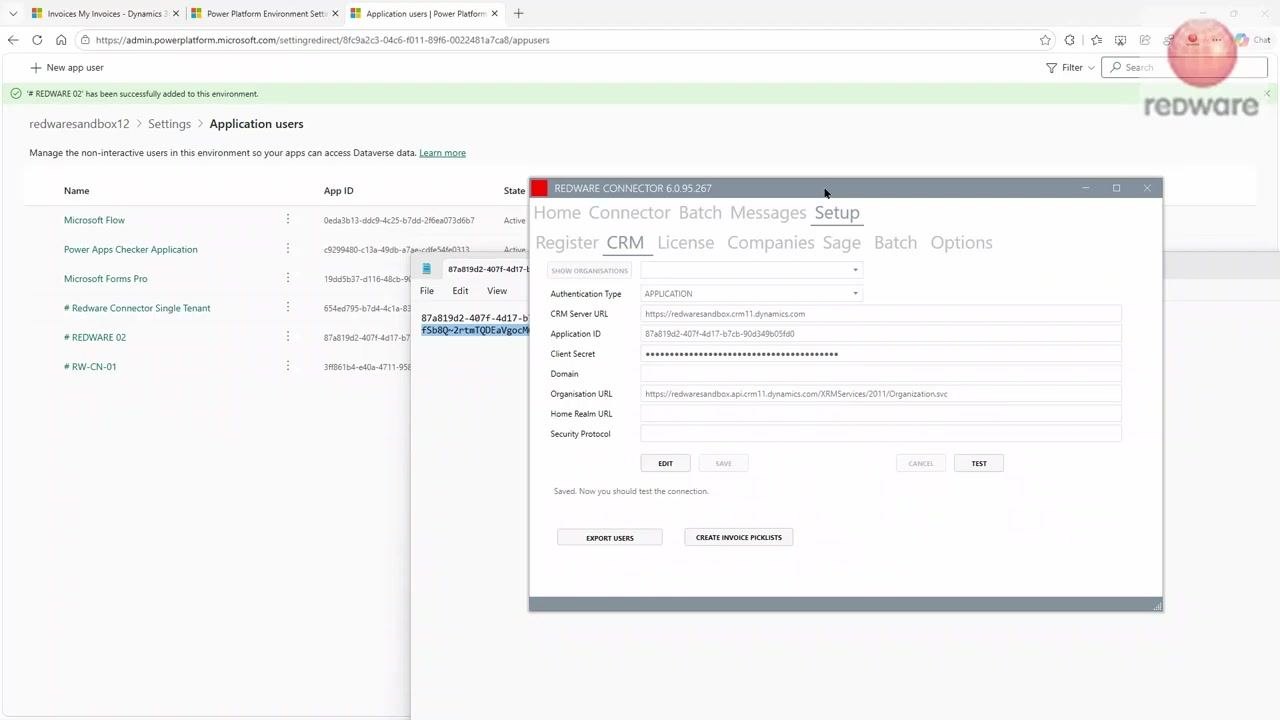Dismiss the green success notification
Image resolution: width=1280 pixels, height=720 pixels.
(1267, 93)
